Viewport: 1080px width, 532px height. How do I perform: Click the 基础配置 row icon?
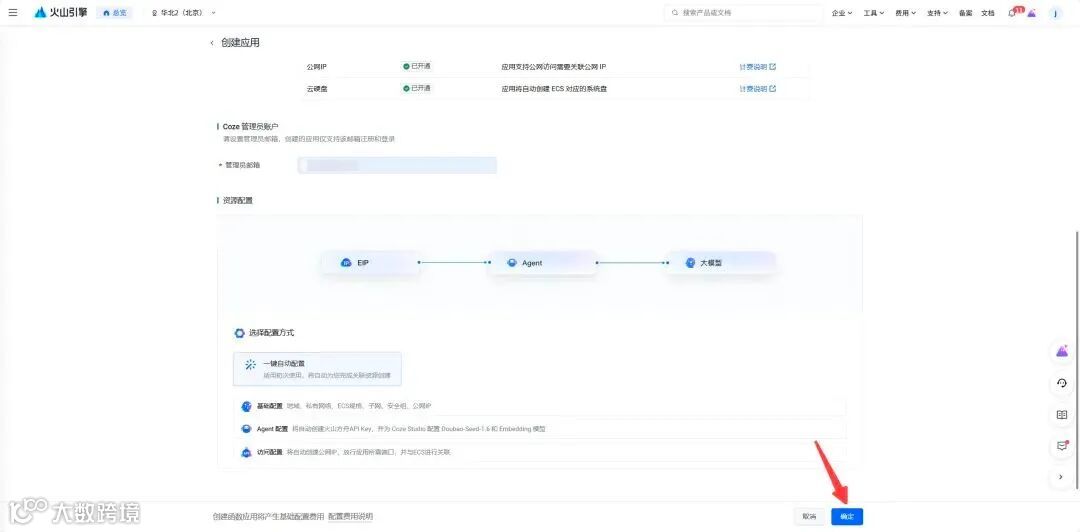point(246,407)
